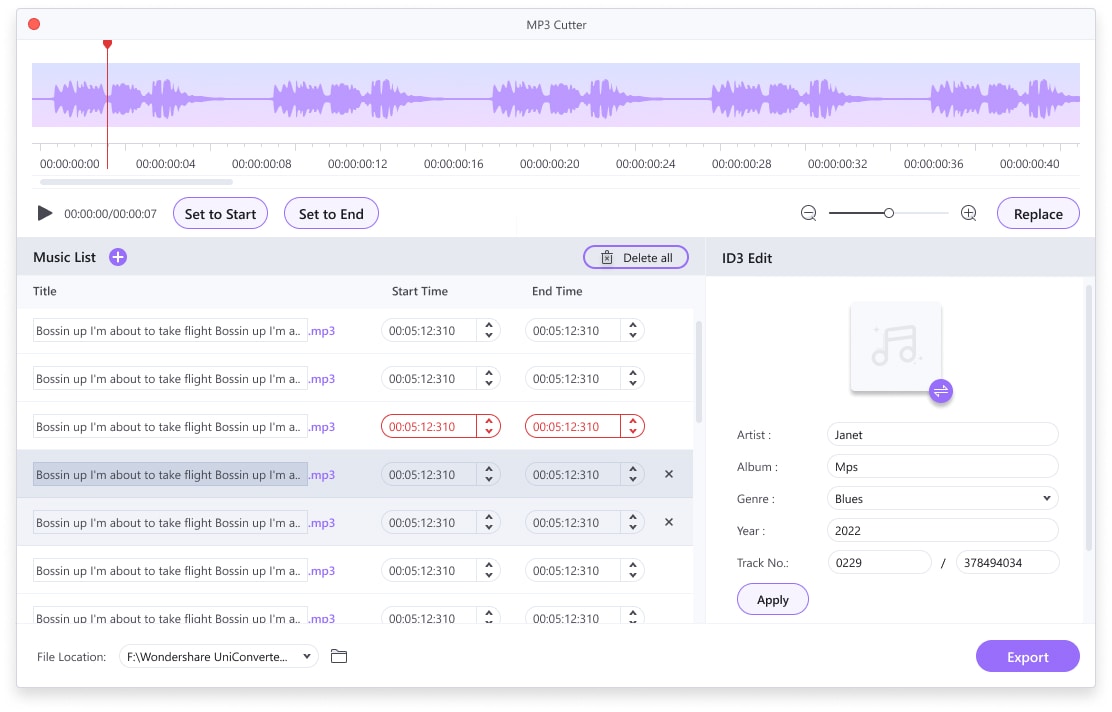Increase the red-outlined start time value
Viewport: 1112px width, 712px height.
click(x=489, y=421)
